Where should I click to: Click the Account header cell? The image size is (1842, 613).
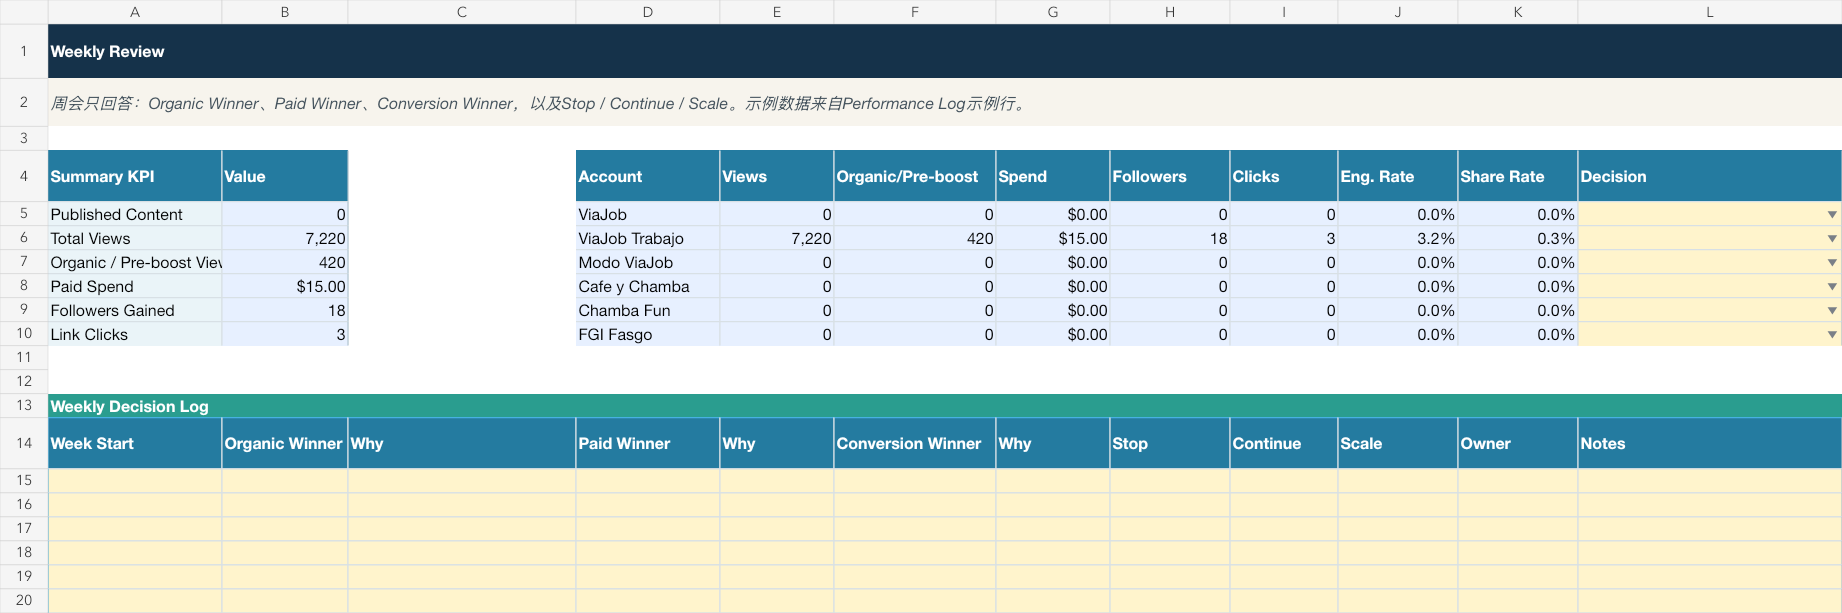point(648,176)
